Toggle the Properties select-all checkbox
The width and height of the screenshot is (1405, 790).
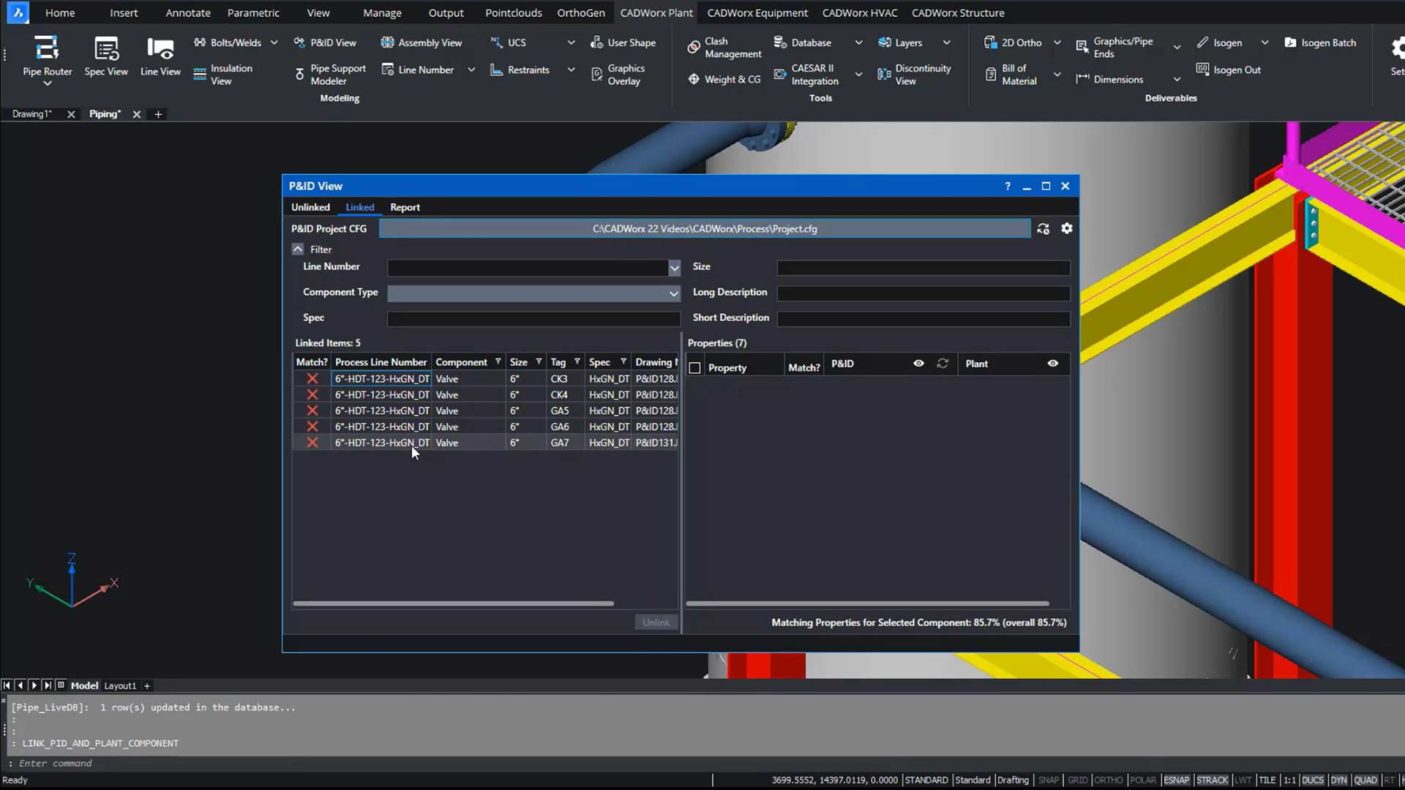pyautogui.click(x=695, y=368)
